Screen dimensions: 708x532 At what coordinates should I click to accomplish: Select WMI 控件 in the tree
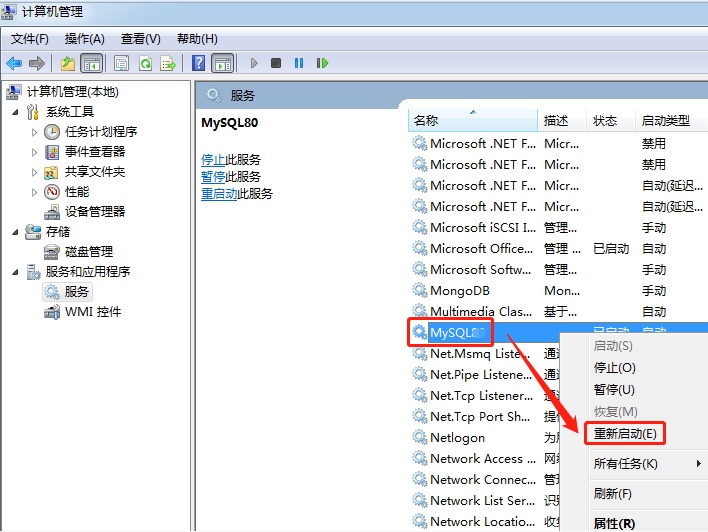tap(93, 312)
